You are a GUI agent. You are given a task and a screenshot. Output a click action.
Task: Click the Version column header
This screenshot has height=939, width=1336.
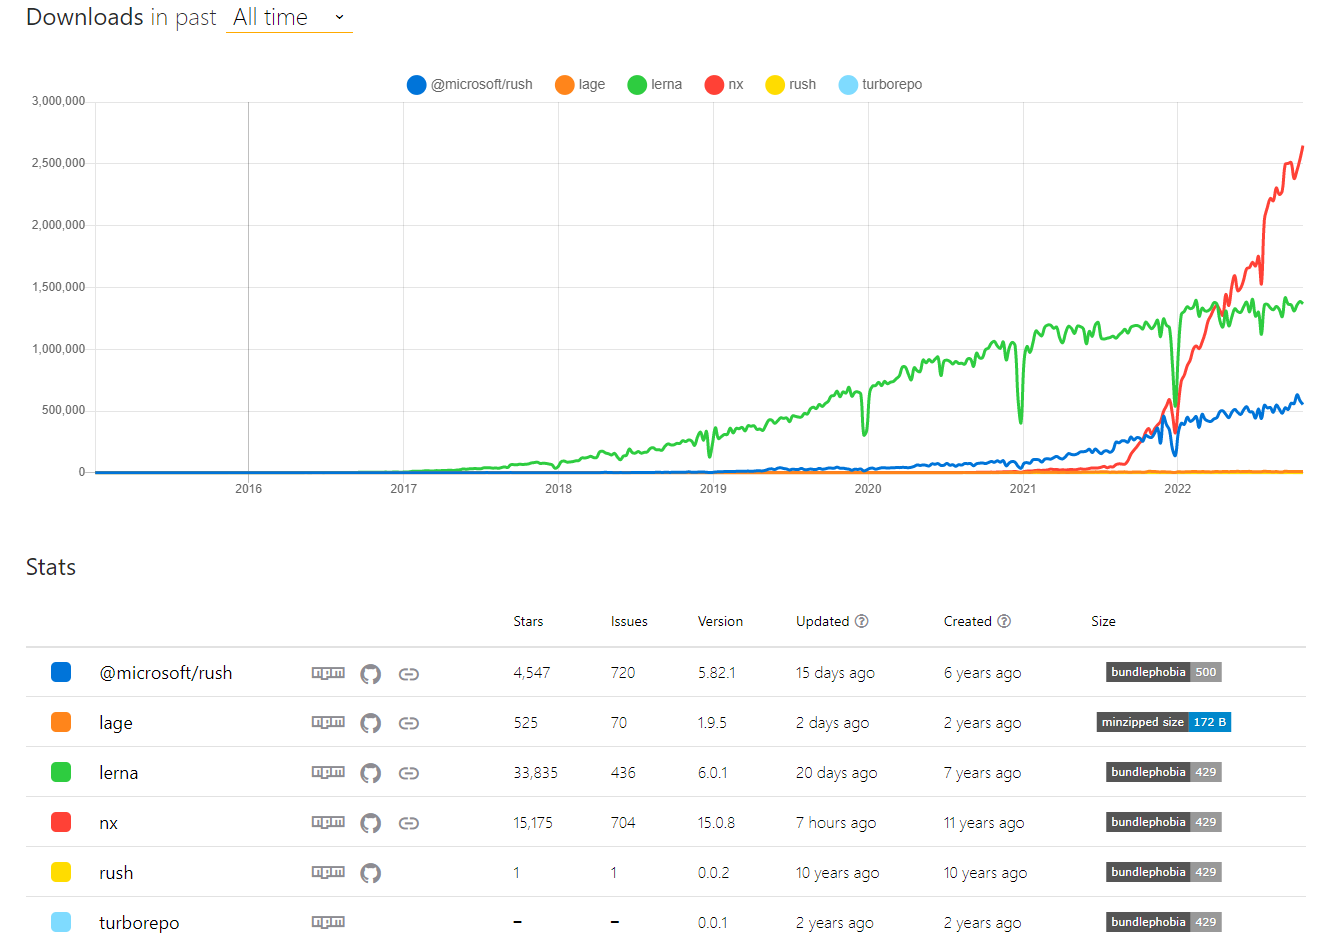[x=720, y=621]
